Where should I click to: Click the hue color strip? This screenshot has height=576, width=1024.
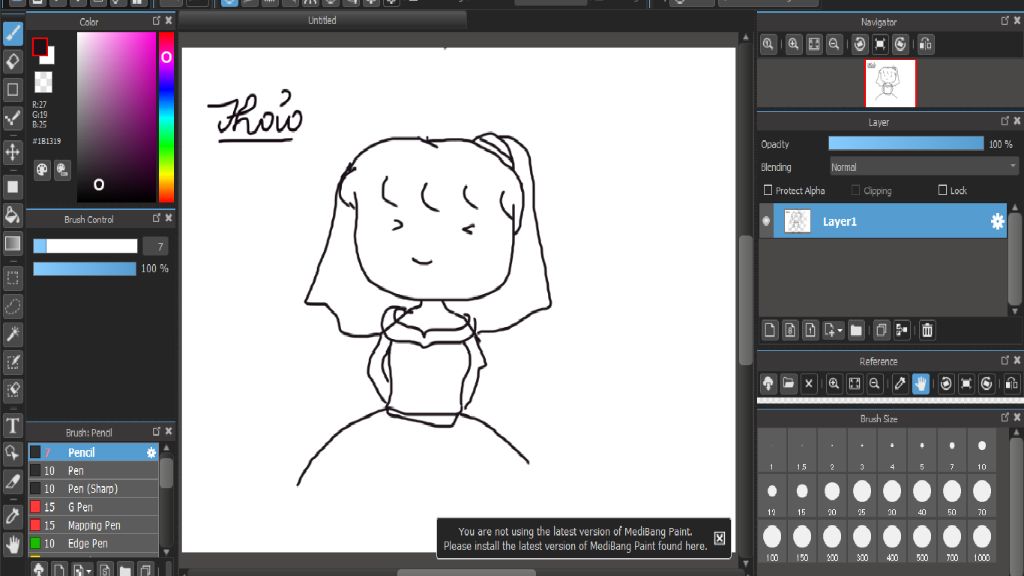click(x=167, y=118)
